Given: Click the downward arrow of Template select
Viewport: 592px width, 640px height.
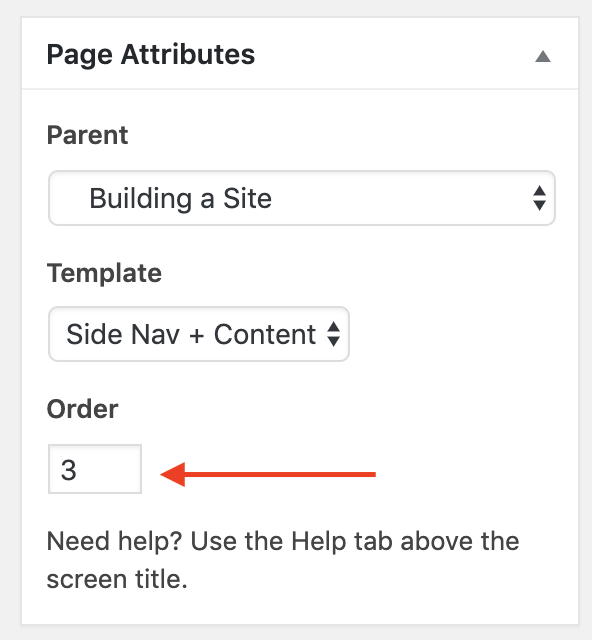Looking at the screenshot, I should [334, 341].
